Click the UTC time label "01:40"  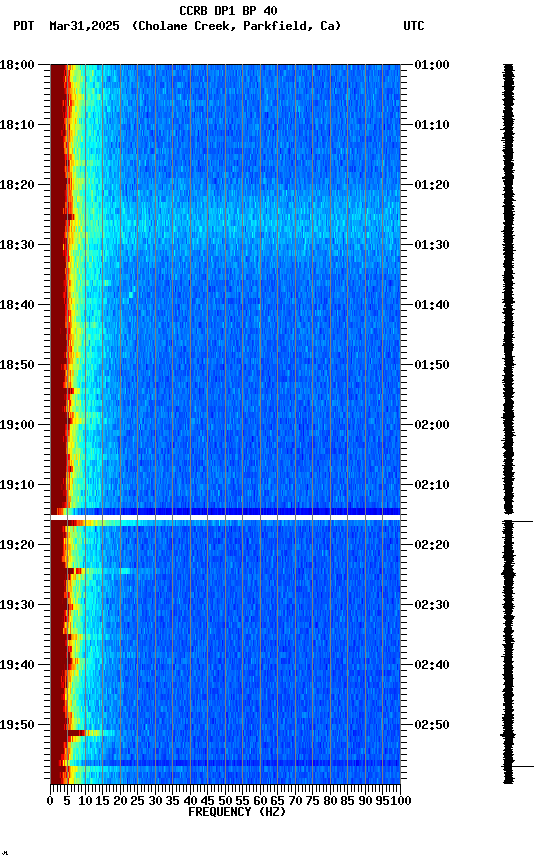pos(432,305)
